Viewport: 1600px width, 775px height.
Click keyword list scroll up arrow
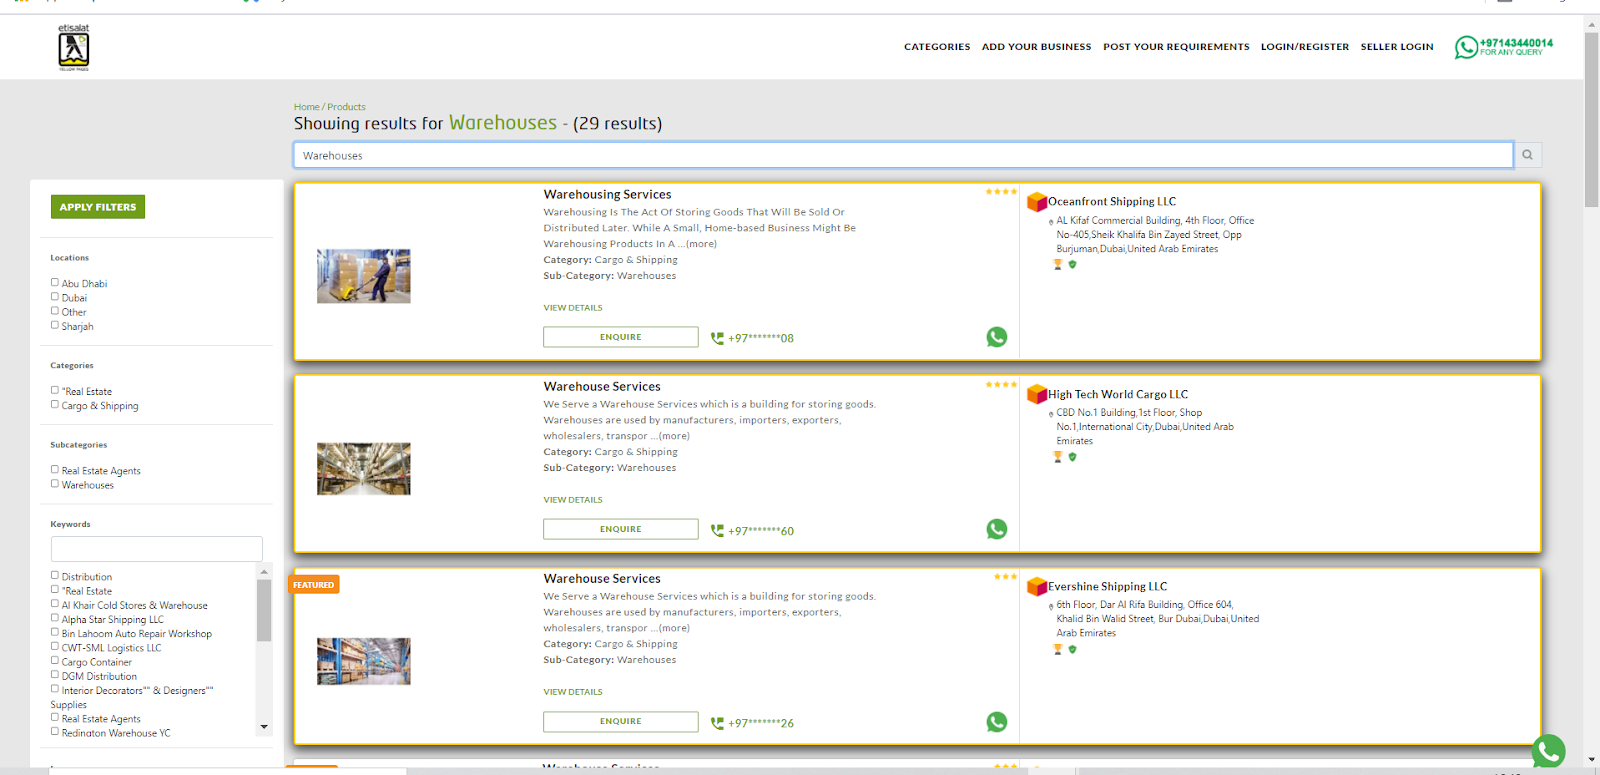click(x=264, y=572)
